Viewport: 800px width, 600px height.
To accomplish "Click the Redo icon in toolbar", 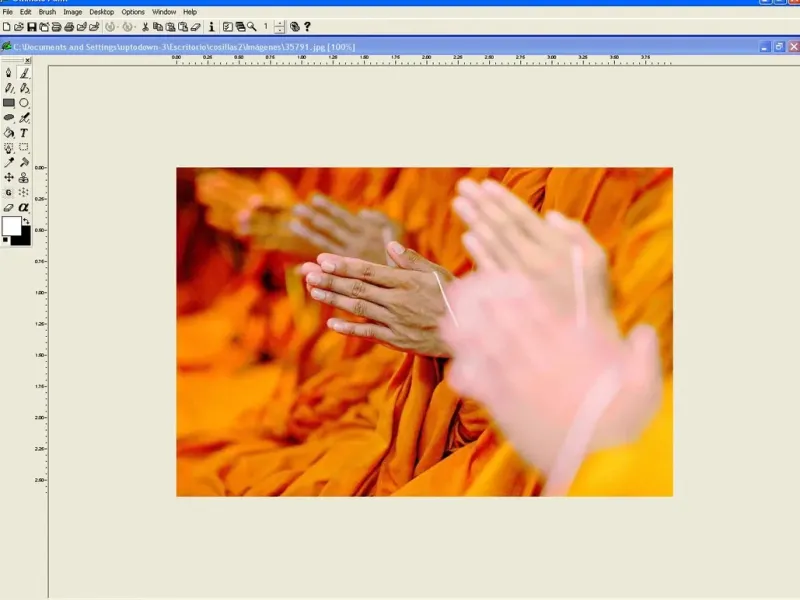I will [x=128, y=27].
